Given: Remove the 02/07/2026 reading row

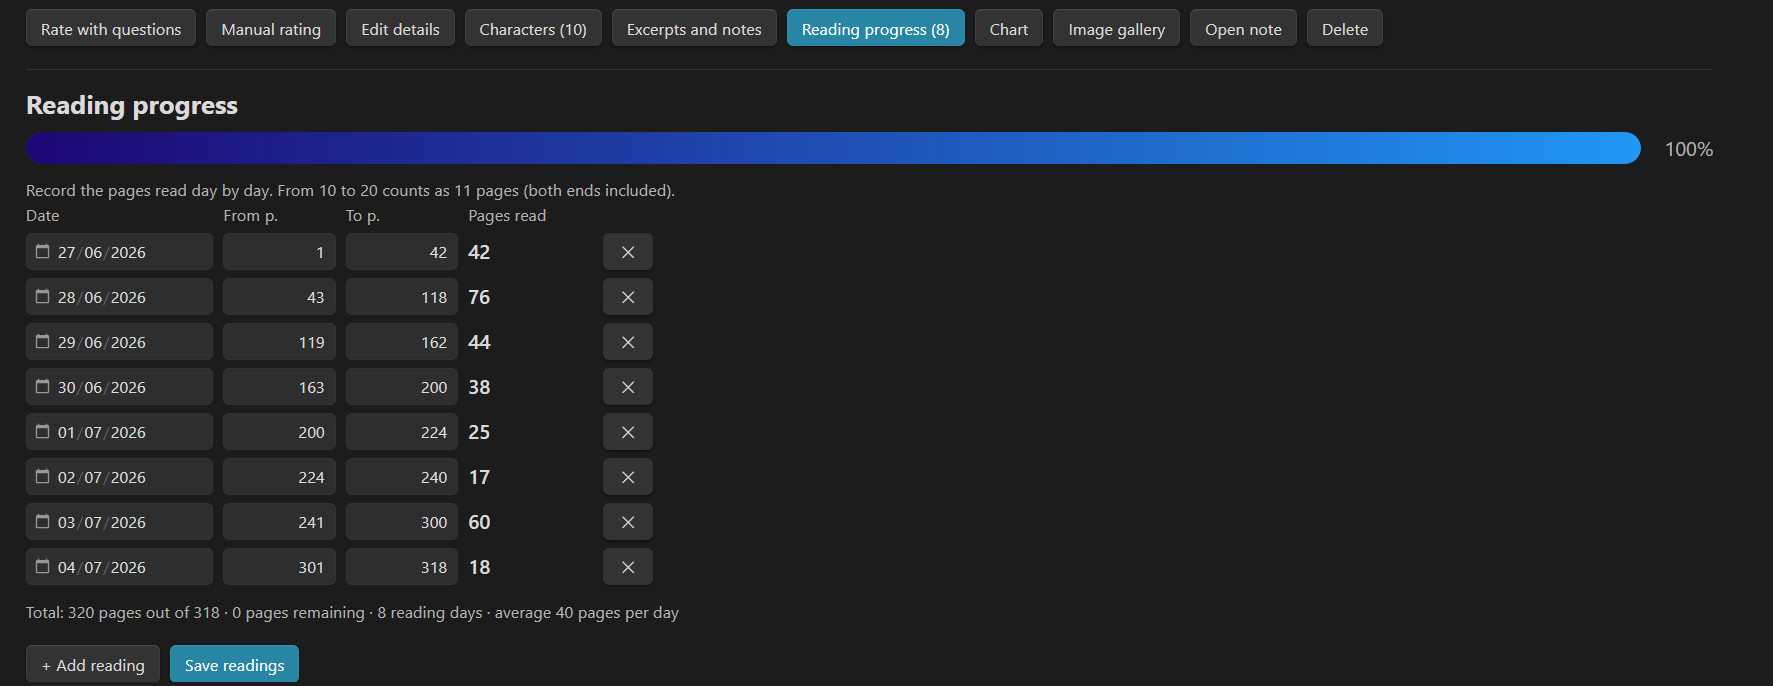Looking at the screenshot, I should point(628,477).
